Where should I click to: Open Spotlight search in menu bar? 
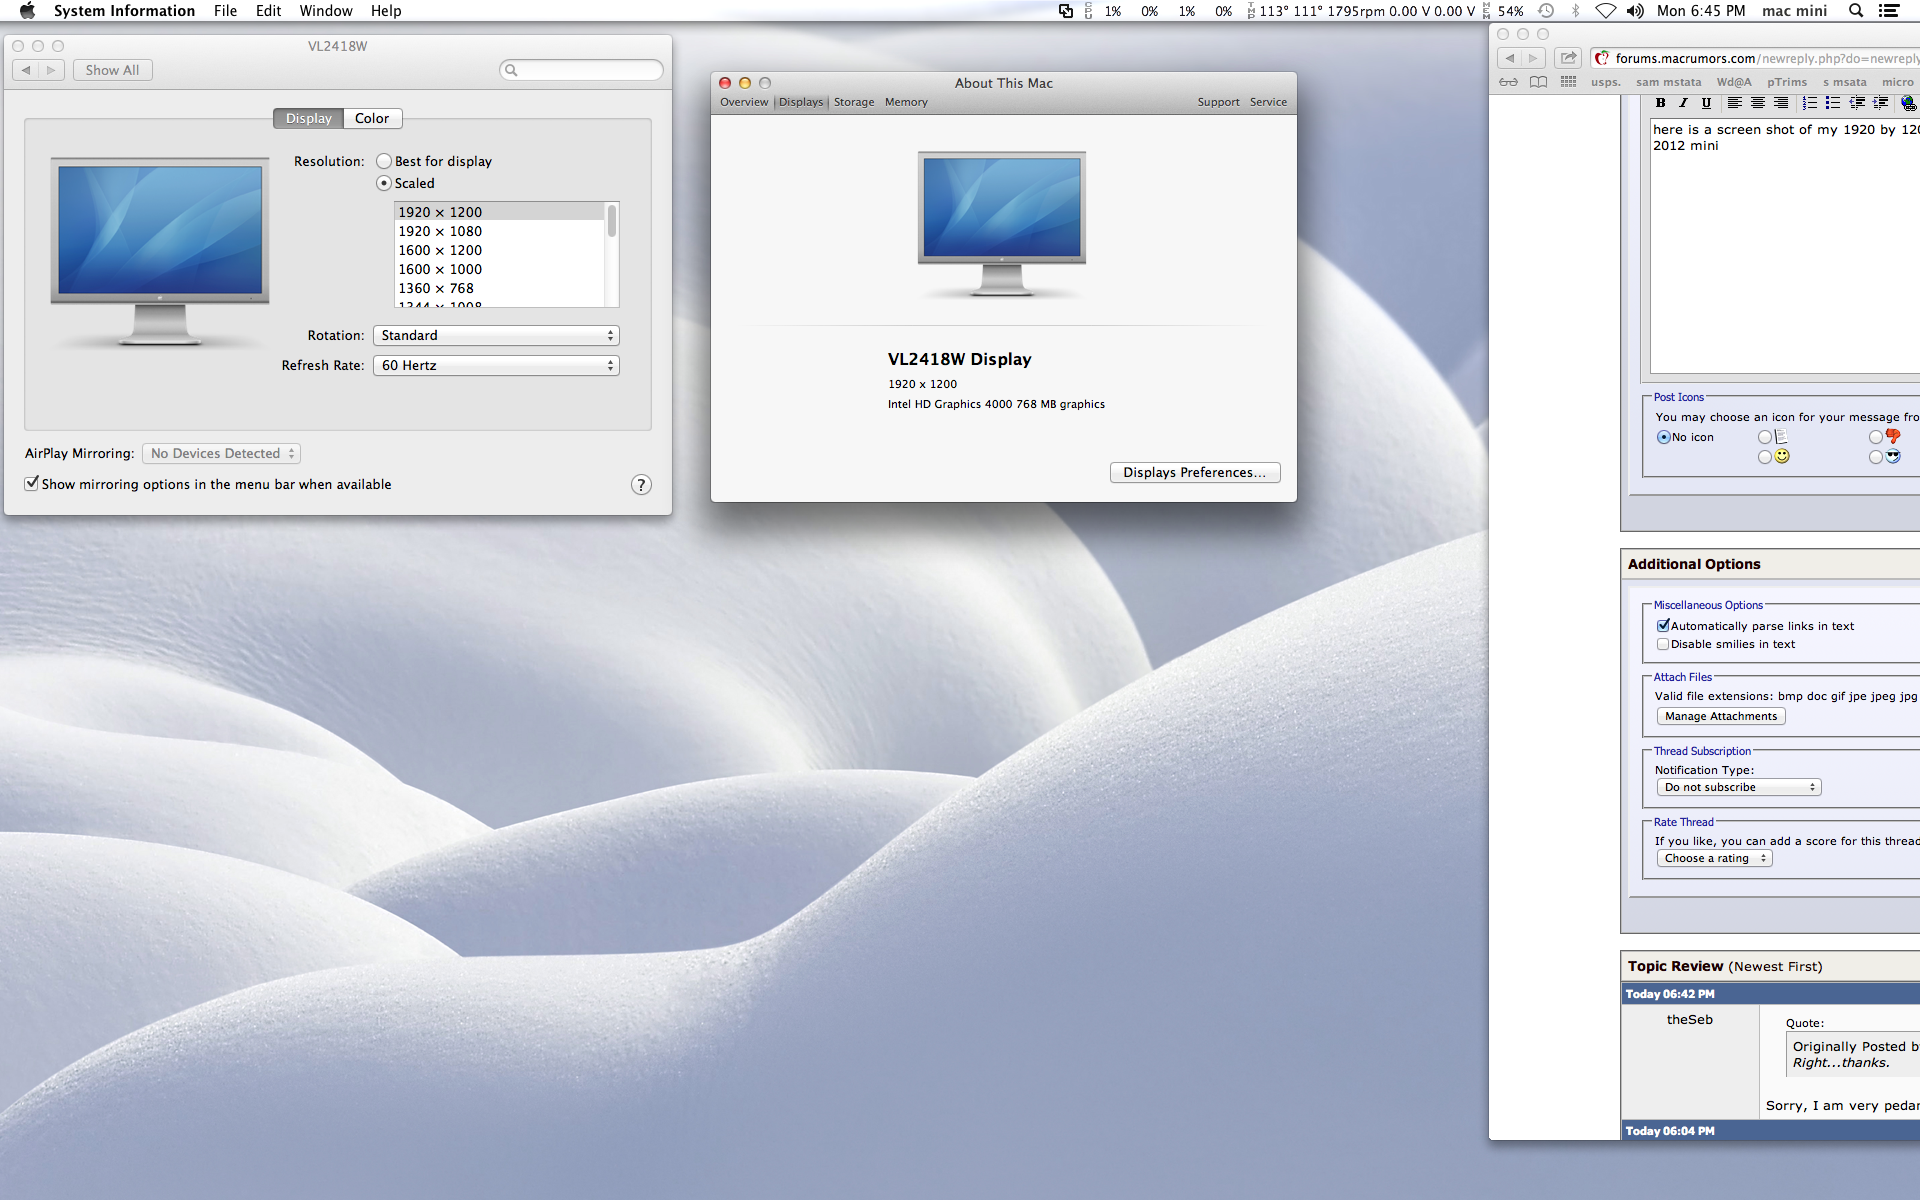[1855, 11]
